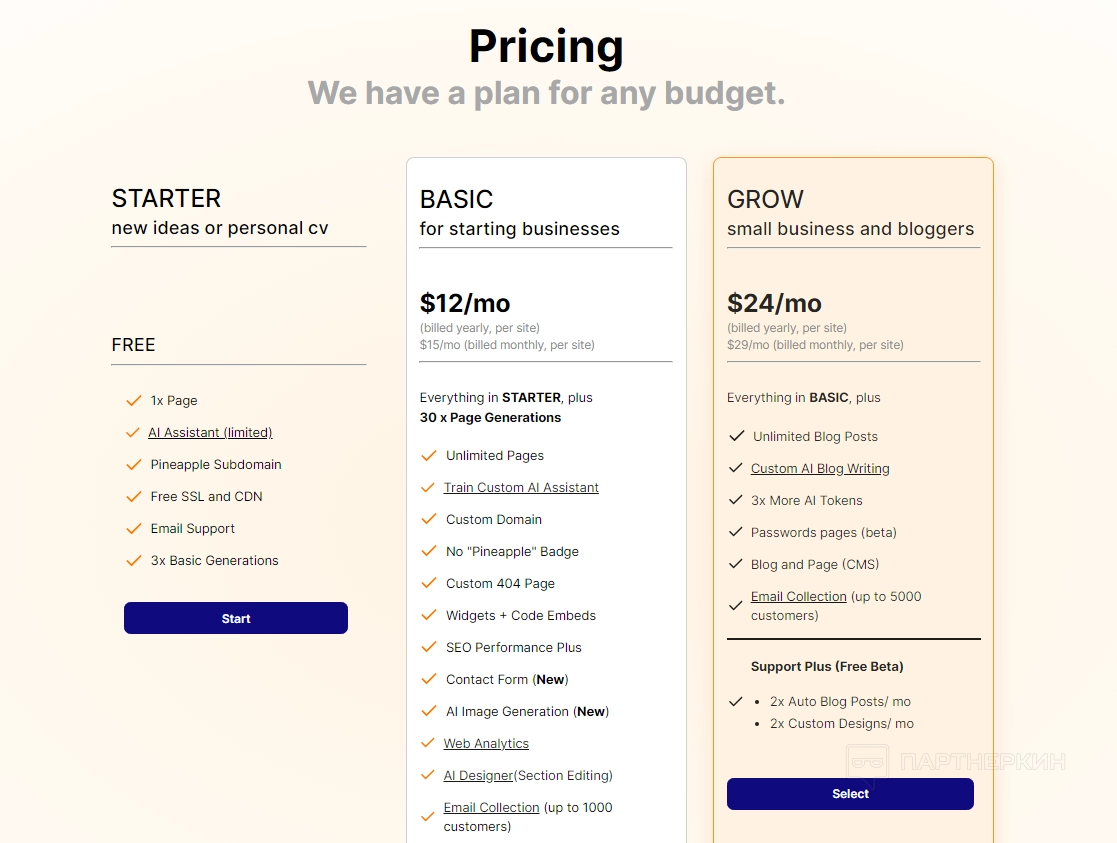Open the AI Assistant (limited) link
This screenshot has height=843, width=1117.
[x=210, y=433]
